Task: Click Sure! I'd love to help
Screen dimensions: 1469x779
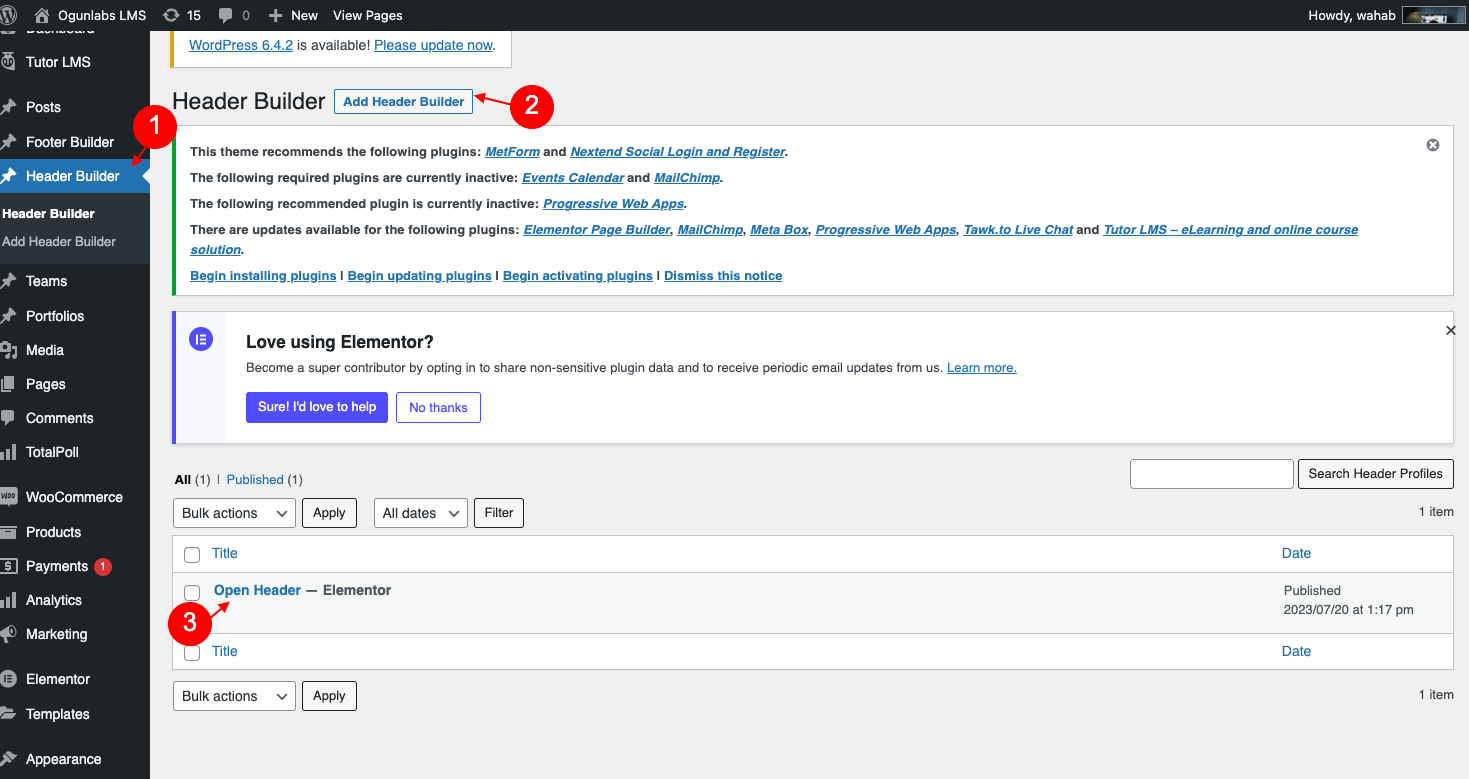Action: pyautogui.click(x=317, y=407)
